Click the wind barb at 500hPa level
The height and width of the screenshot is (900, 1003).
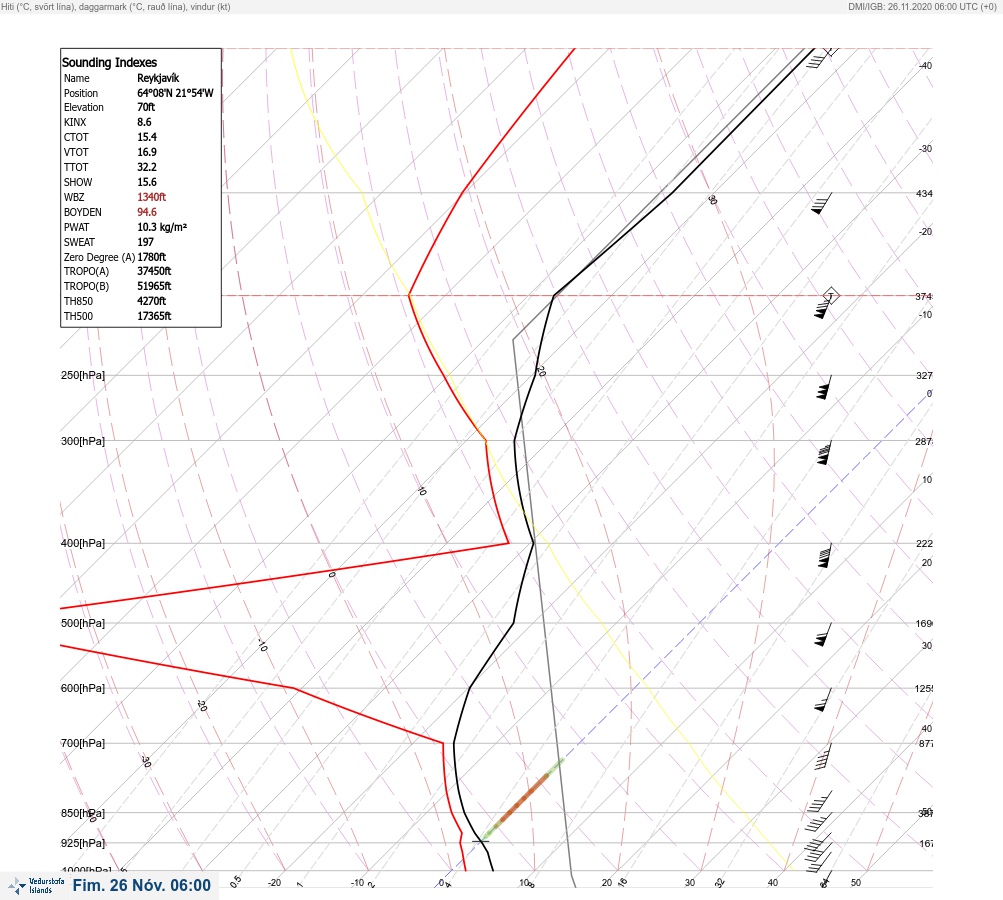pyautogui.click(x=823, y=635)
